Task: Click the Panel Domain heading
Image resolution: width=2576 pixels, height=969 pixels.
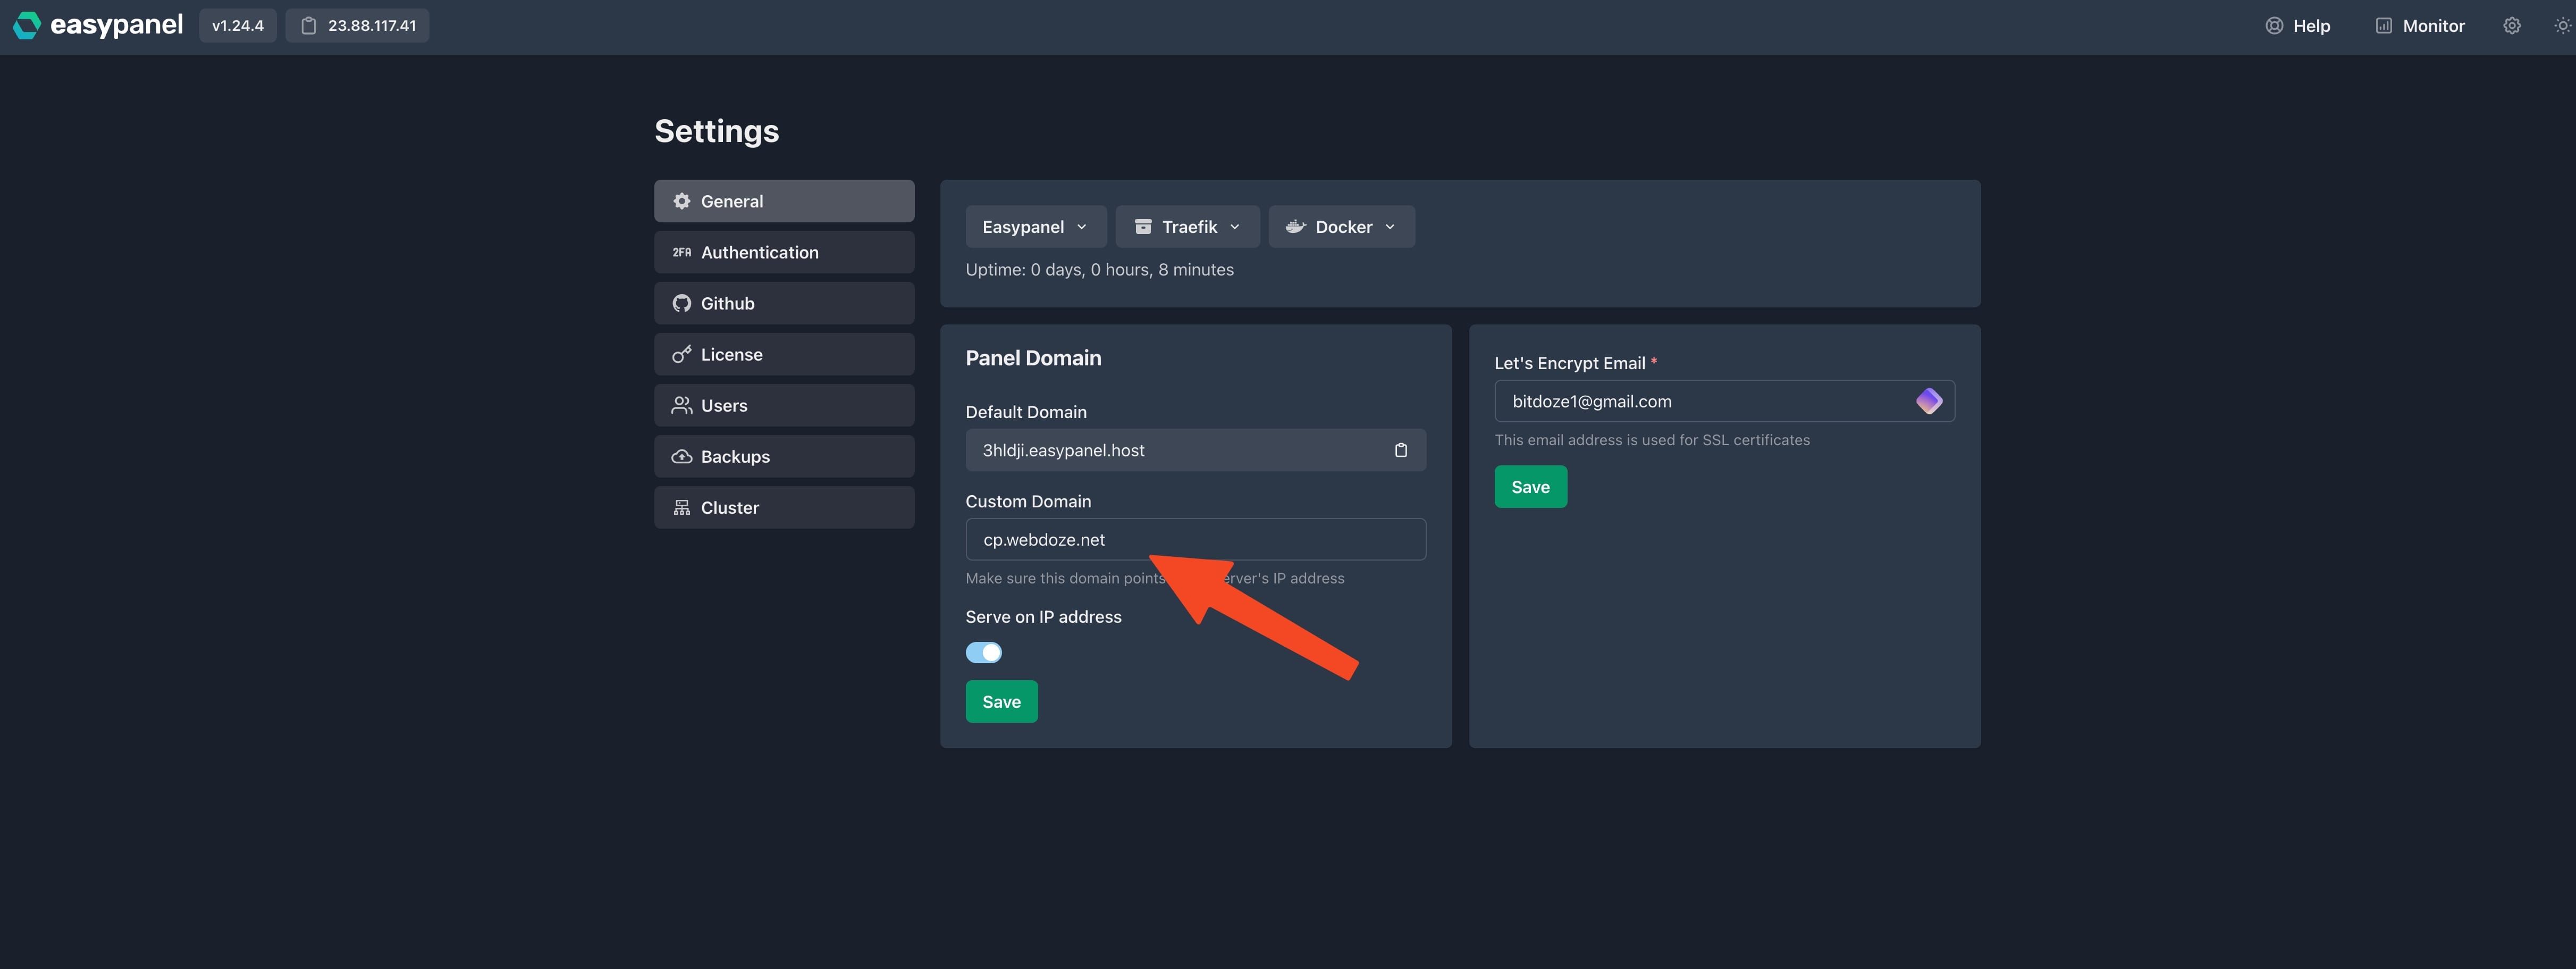Action: (x=1033, y=358)
